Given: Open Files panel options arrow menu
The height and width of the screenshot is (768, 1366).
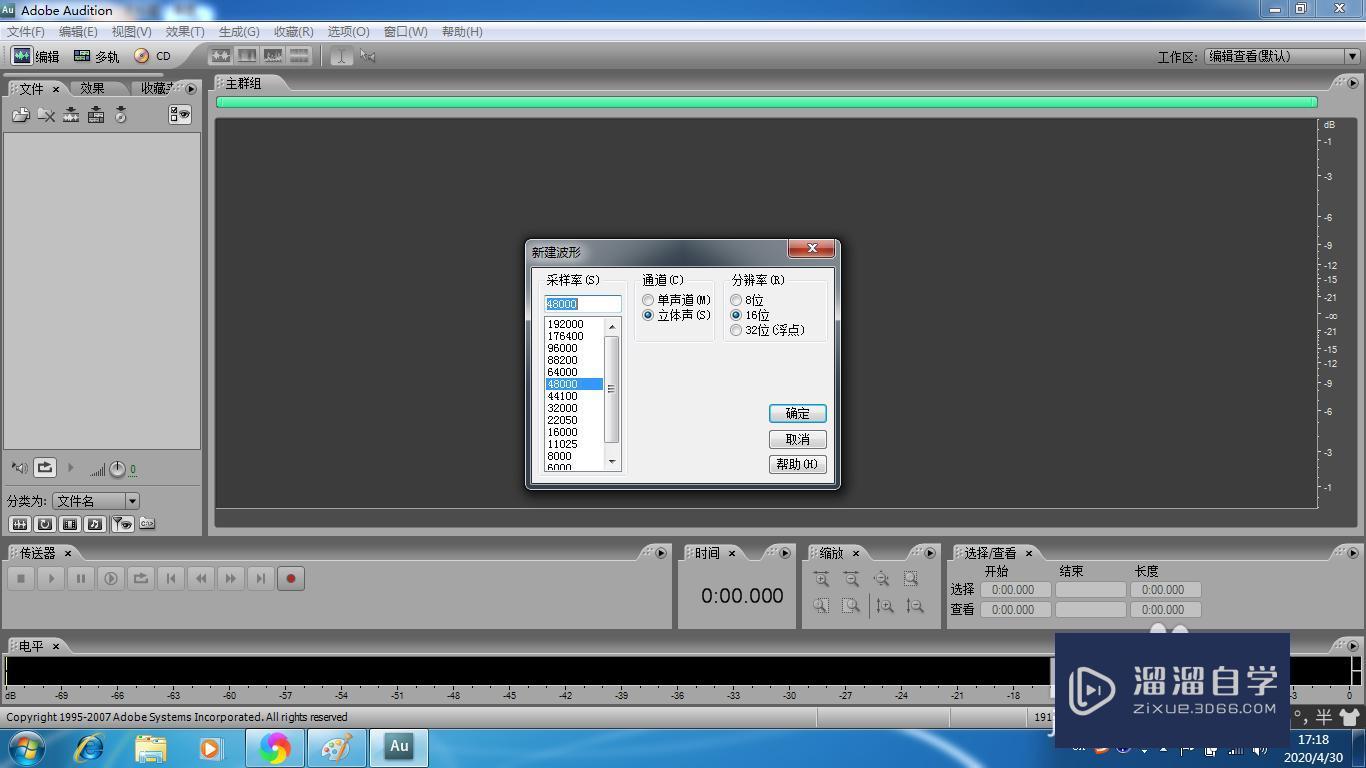Looking at the screenshot, I should (x=191, y=88).
